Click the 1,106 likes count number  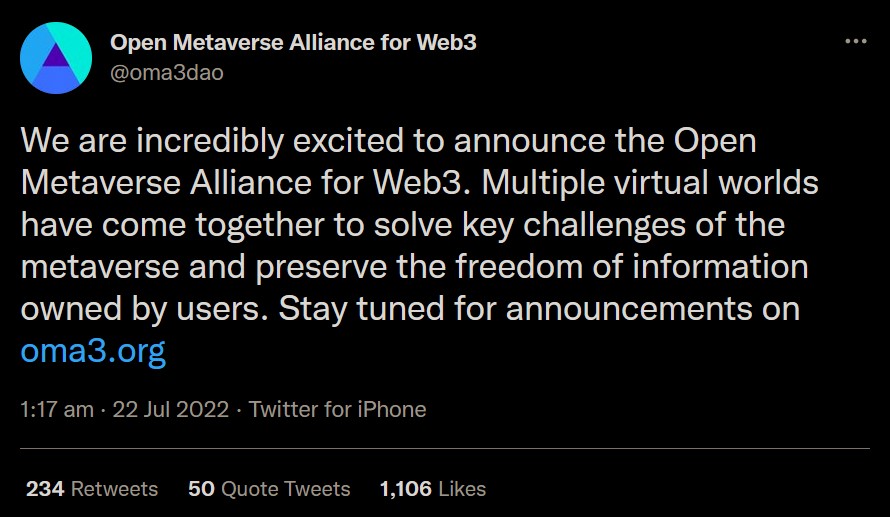point(406,489)
